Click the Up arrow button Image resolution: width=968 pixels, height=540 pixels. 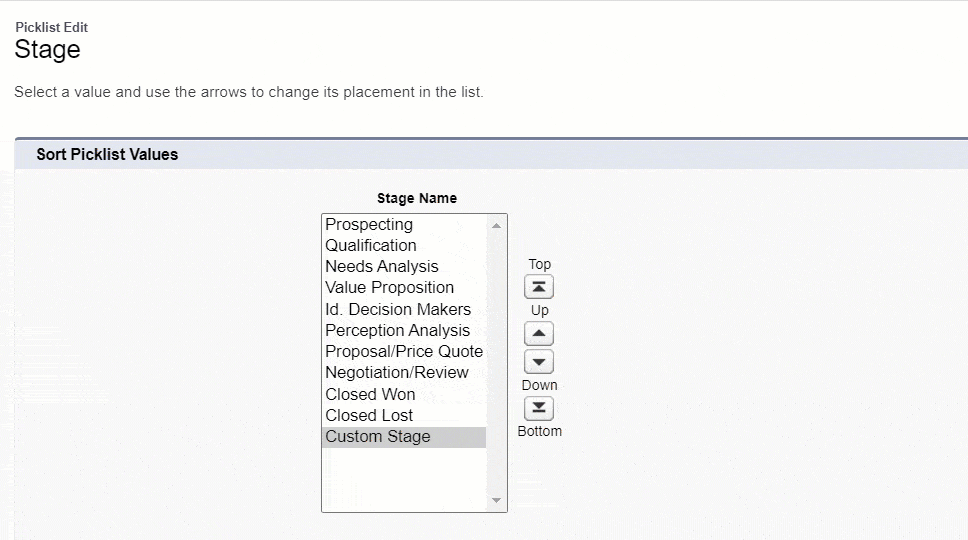(x=539, y=334)
